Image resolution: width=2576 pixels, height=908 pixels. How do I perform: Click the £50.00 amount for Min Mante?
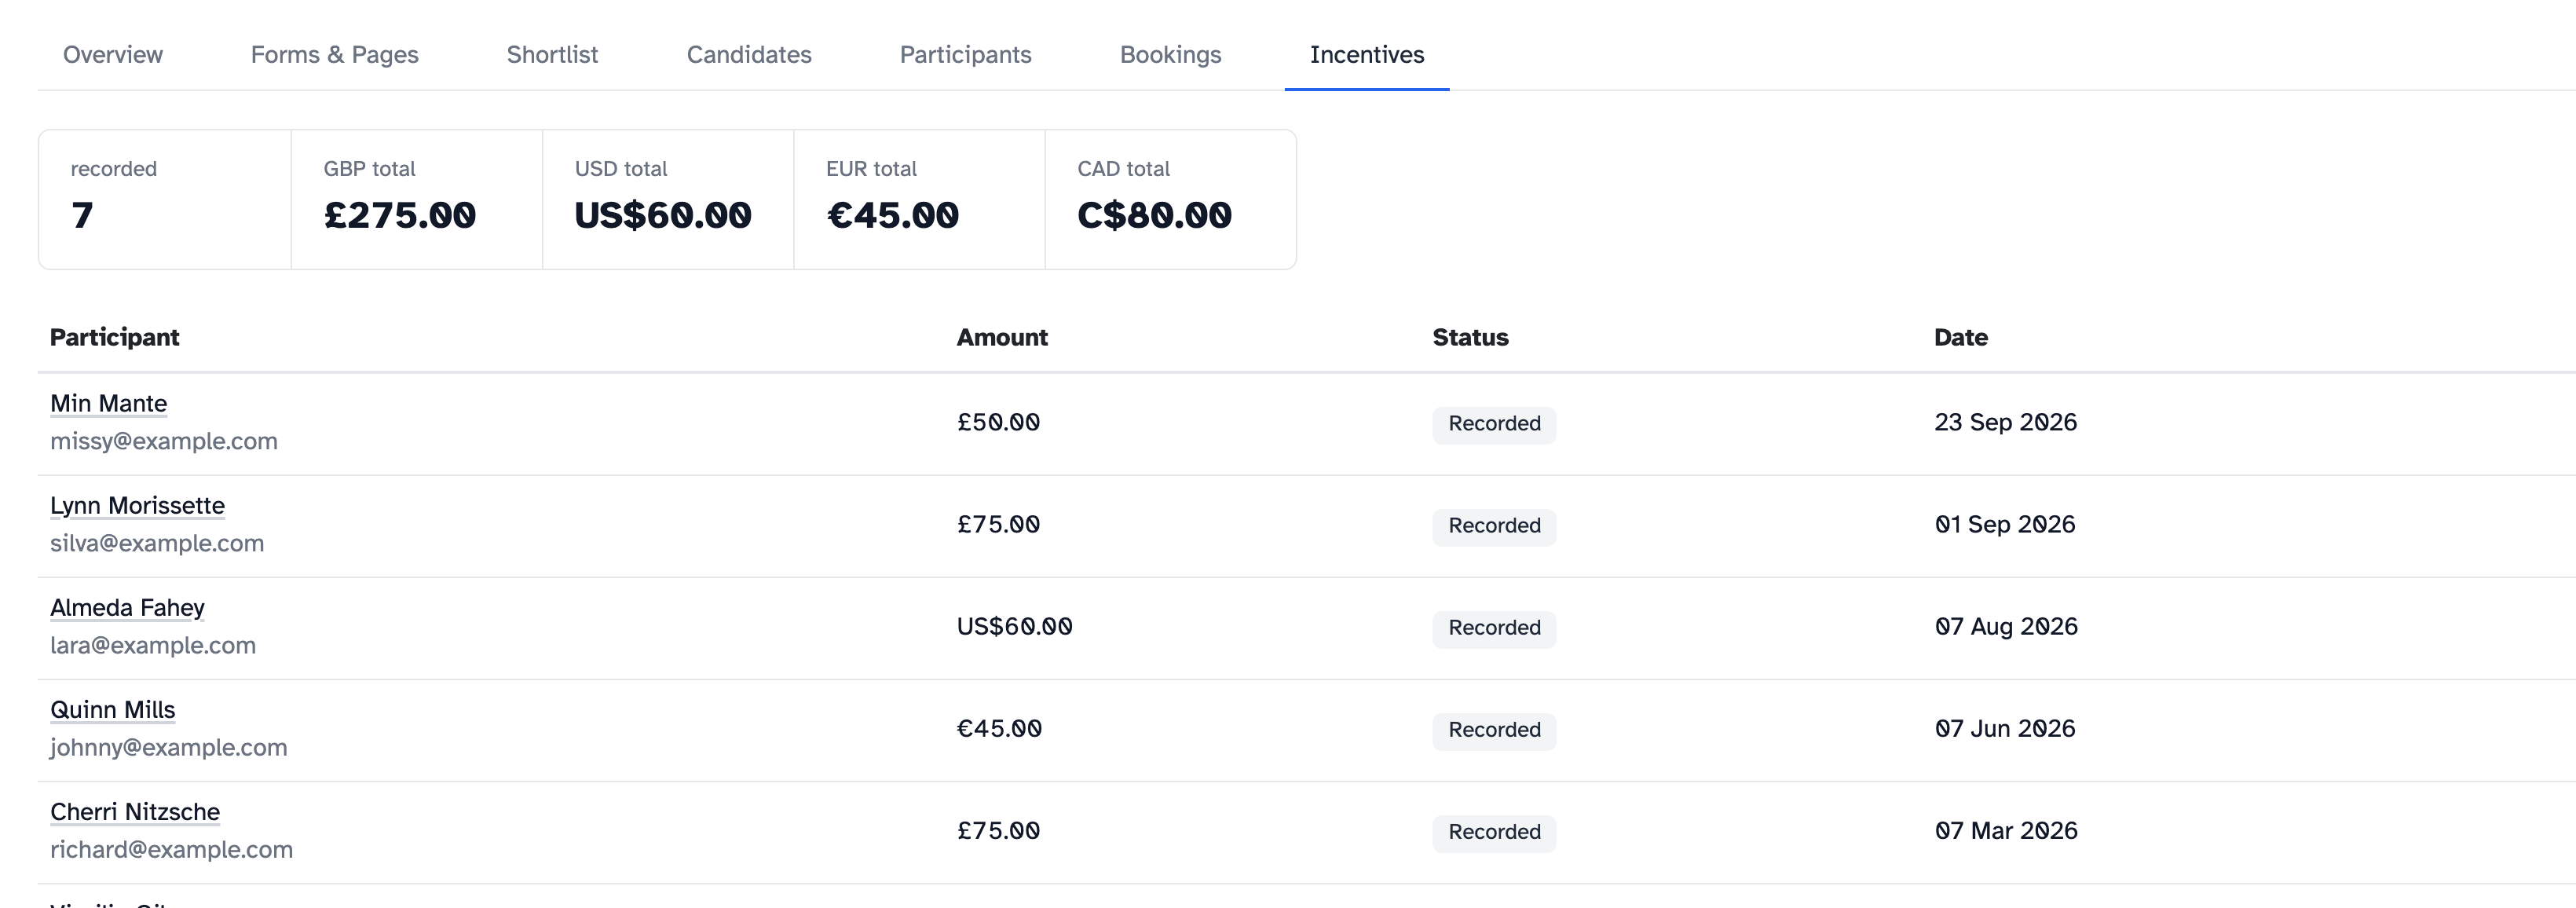[998, 422]
